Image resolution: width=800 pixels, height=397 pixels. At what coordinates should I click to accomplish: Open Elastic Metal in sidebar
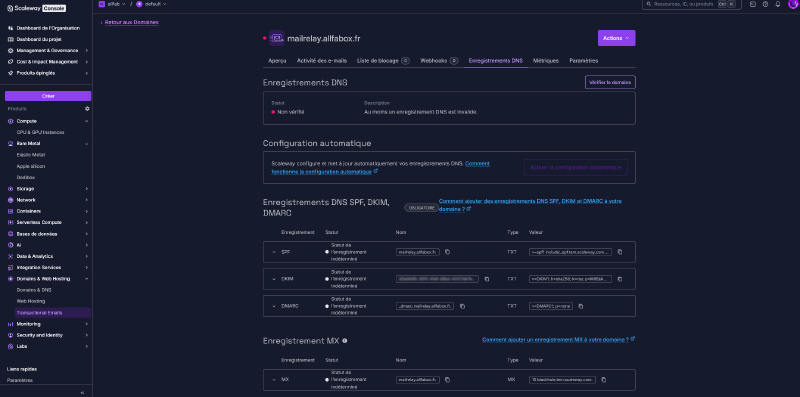[31, 155]
